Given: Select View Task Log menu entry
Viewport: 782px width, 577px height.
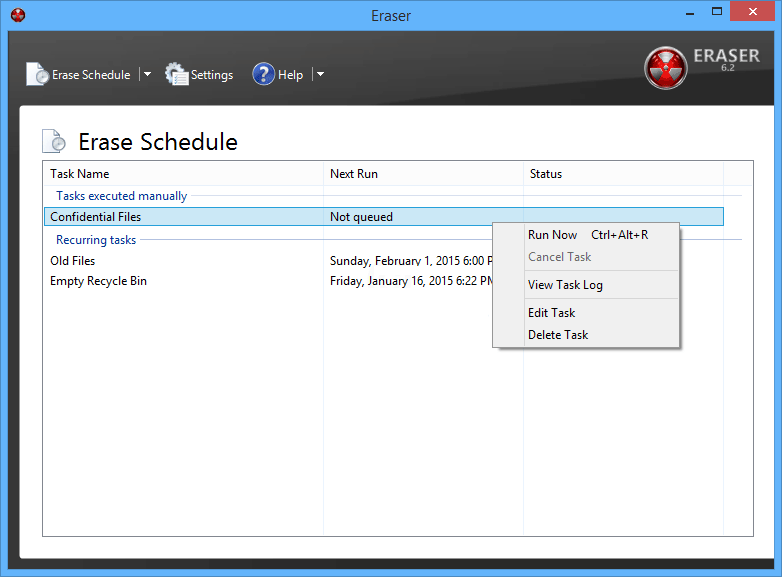Looking at the screenshot, I should pyautogui.click(x=565, y=285).
